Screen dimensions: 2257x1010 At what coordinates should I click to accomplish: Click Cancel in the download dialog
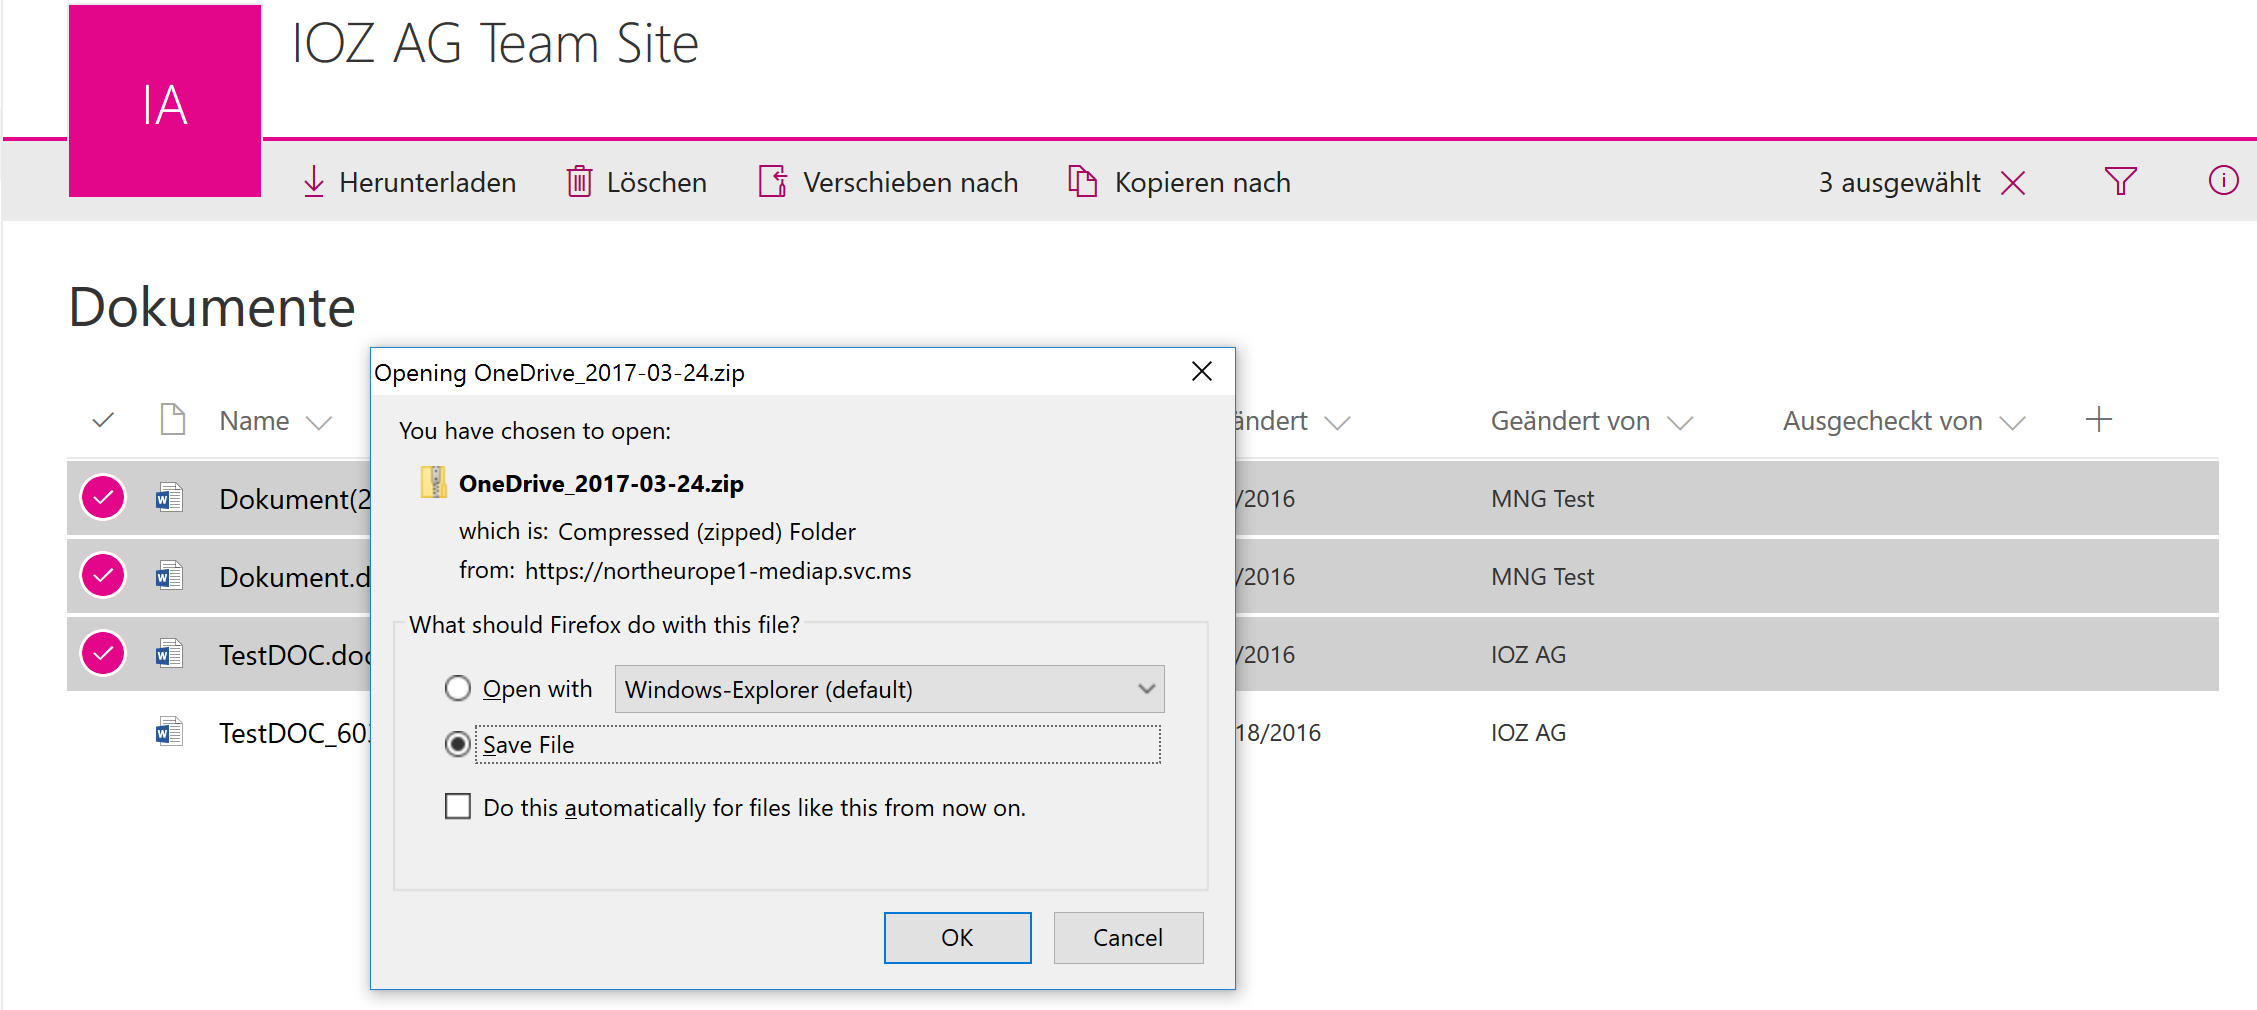pyautogui.click(x=1128, y=937)
